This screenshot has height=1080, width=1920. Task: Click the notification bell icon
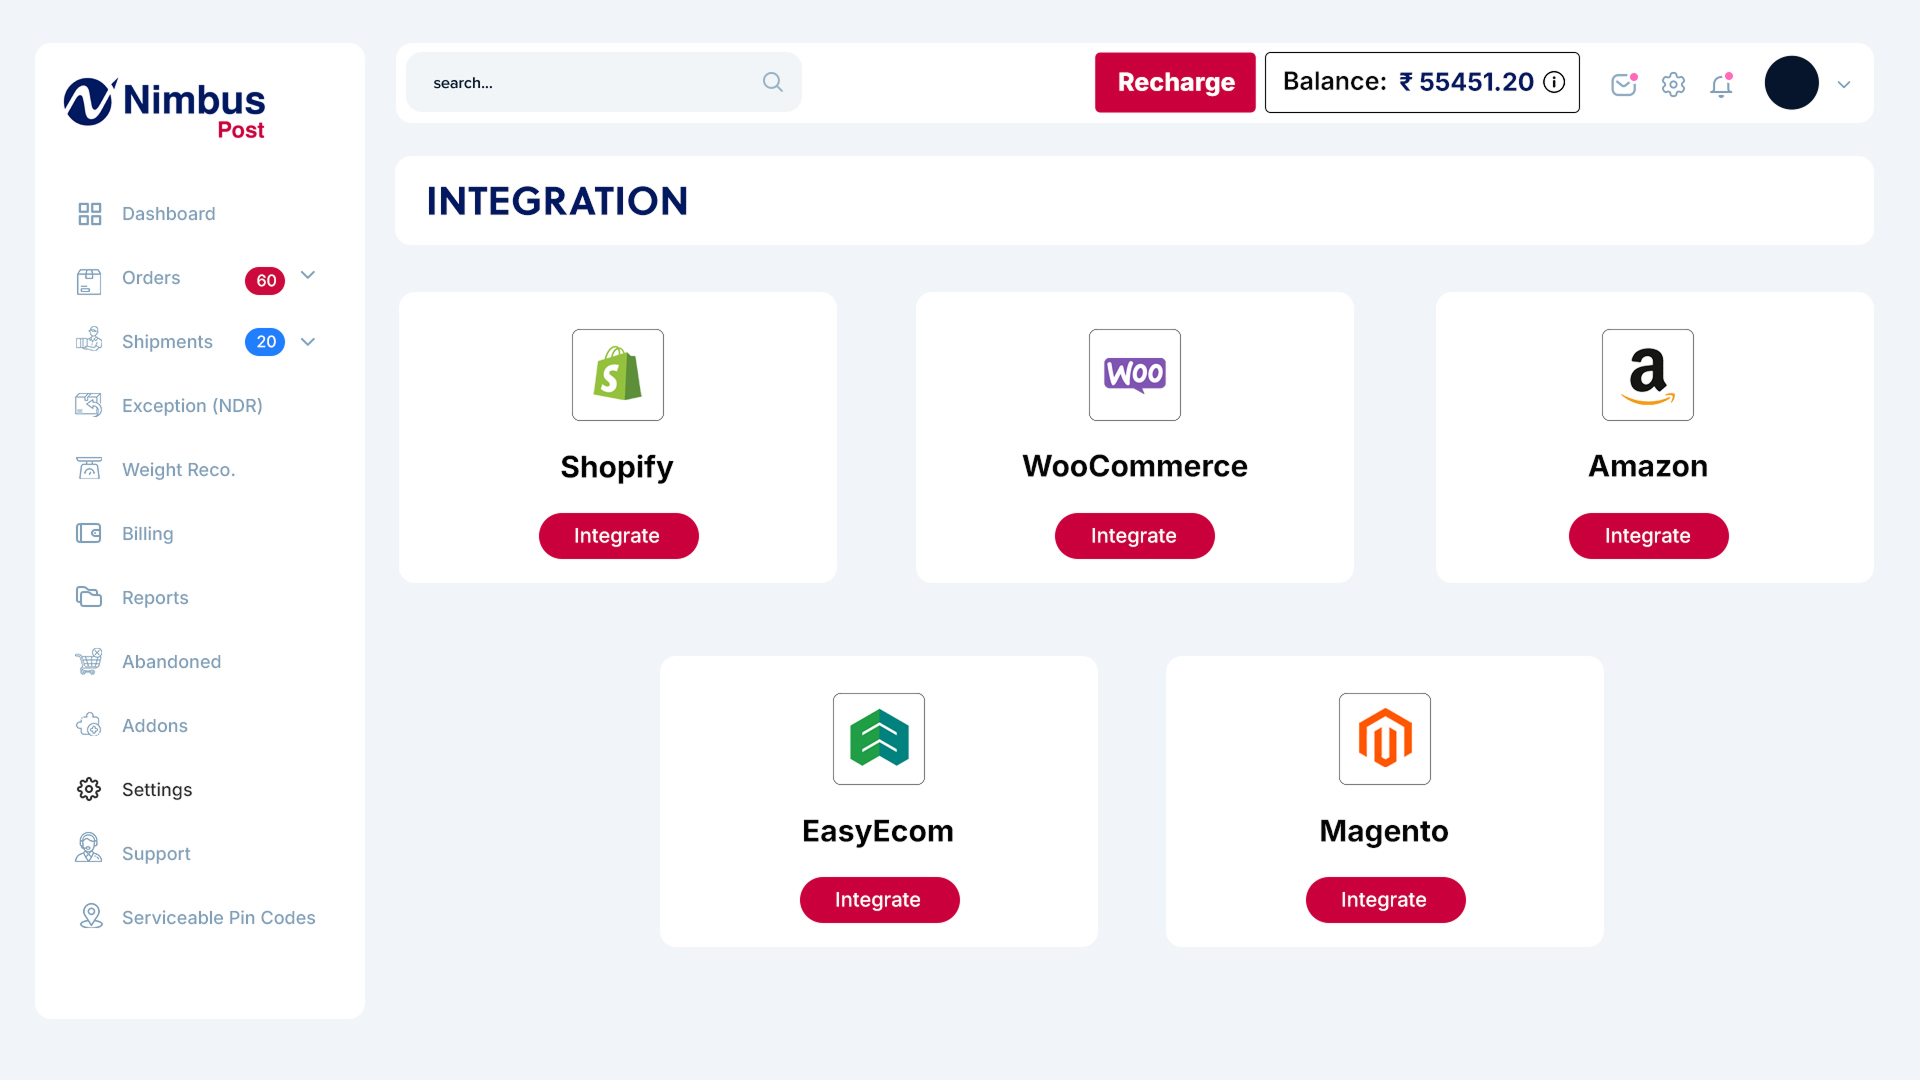coord(1721,86)
